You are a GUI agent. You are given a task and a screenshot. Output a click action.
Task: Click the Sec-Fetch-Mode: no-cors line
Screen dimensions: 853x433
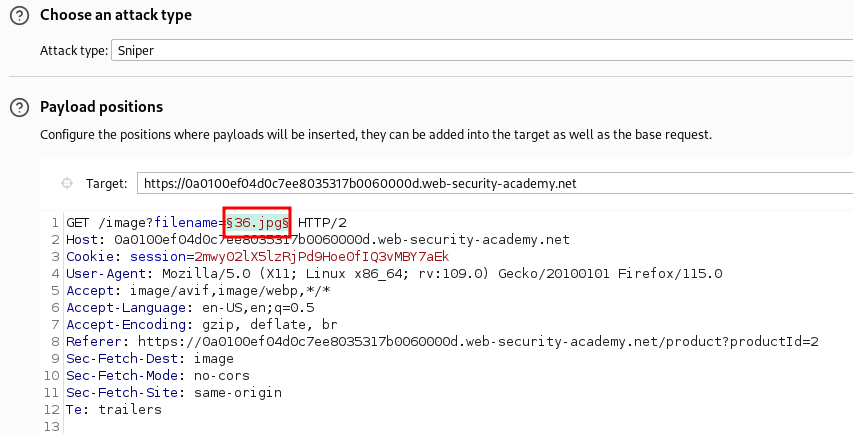[x=158, y=375]
